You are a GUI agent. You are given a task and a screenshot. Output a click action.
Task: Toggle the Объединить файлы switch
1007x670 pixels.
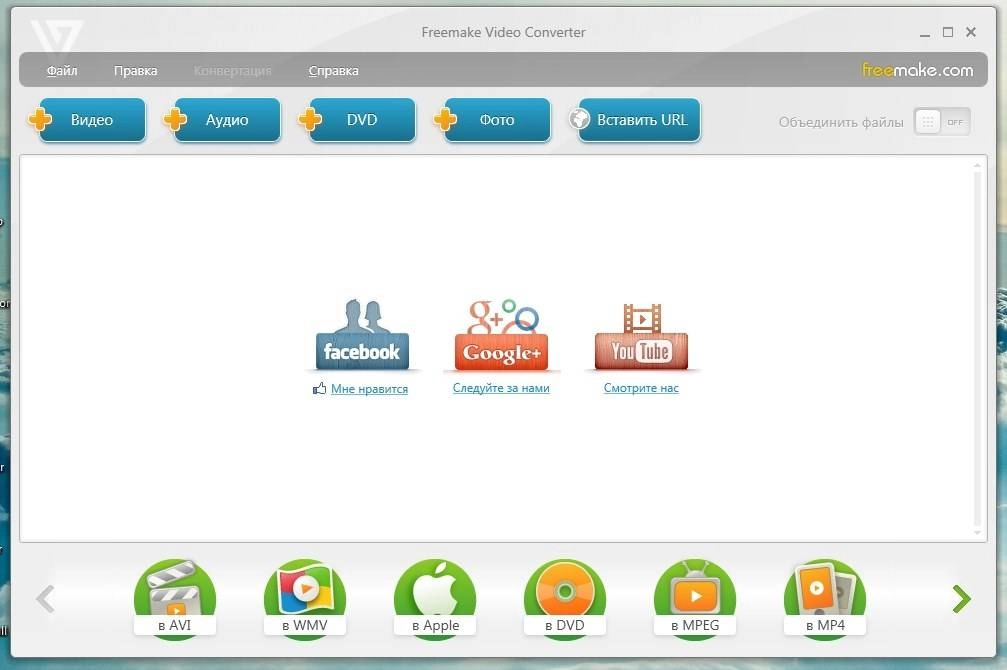point(942,121)
